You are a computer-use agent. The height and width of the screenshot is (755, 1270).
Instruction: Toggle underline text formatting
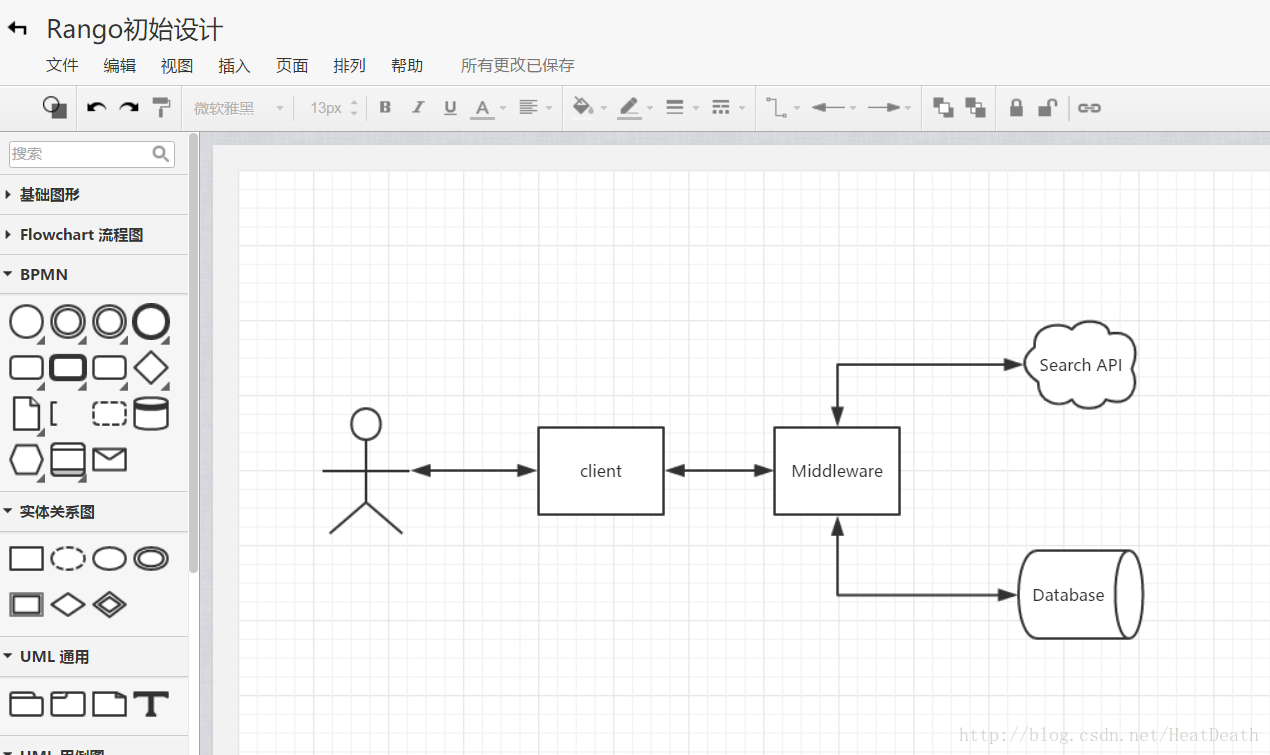(x=450, y=108)
